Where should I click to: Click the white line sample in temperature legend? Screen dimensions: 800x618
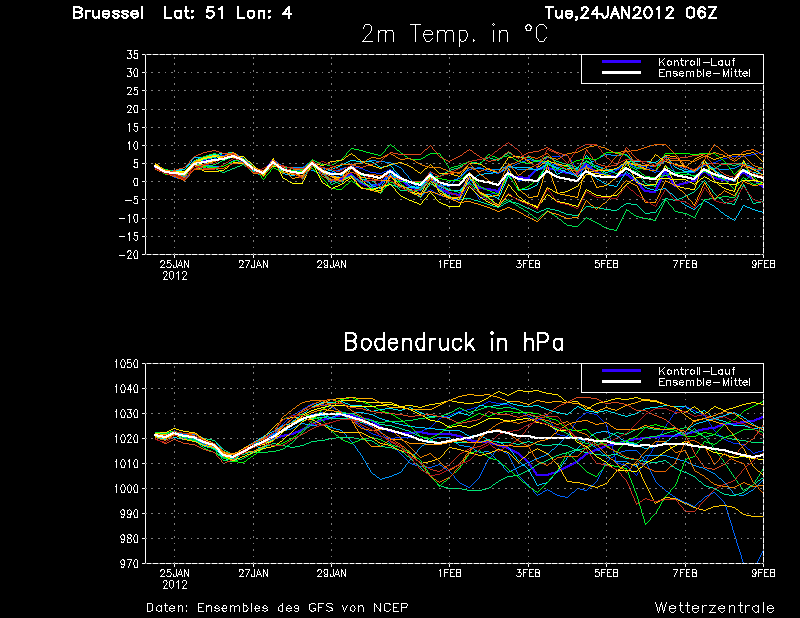(621, 73)
